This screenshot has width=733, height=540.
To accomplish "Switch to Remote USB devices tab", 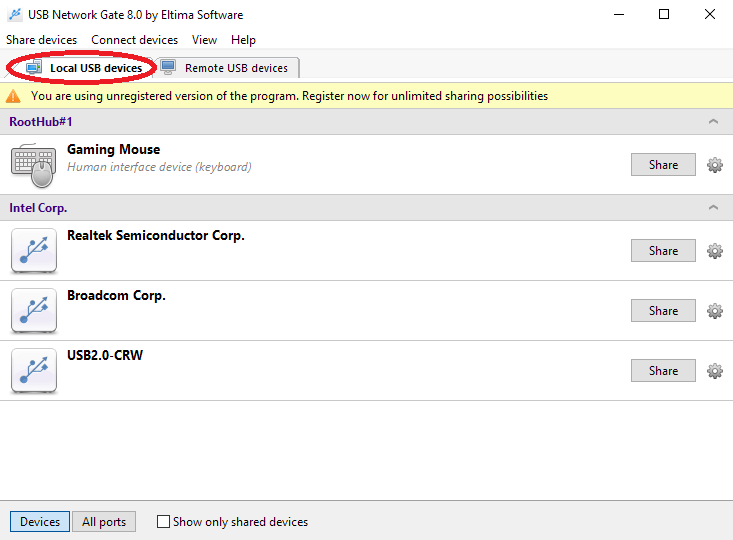I will point(228,68).
